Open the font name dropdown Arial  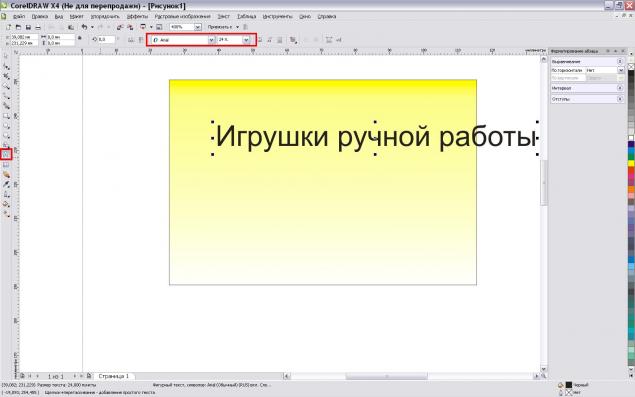[x=211, y=40]
